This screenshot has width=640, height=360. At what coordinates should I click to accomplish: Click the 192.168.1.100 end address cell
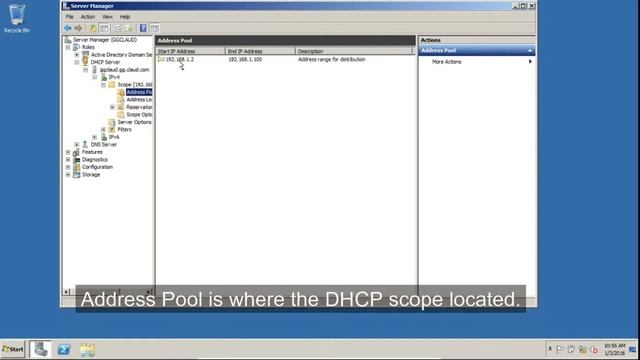click(245, 59)
